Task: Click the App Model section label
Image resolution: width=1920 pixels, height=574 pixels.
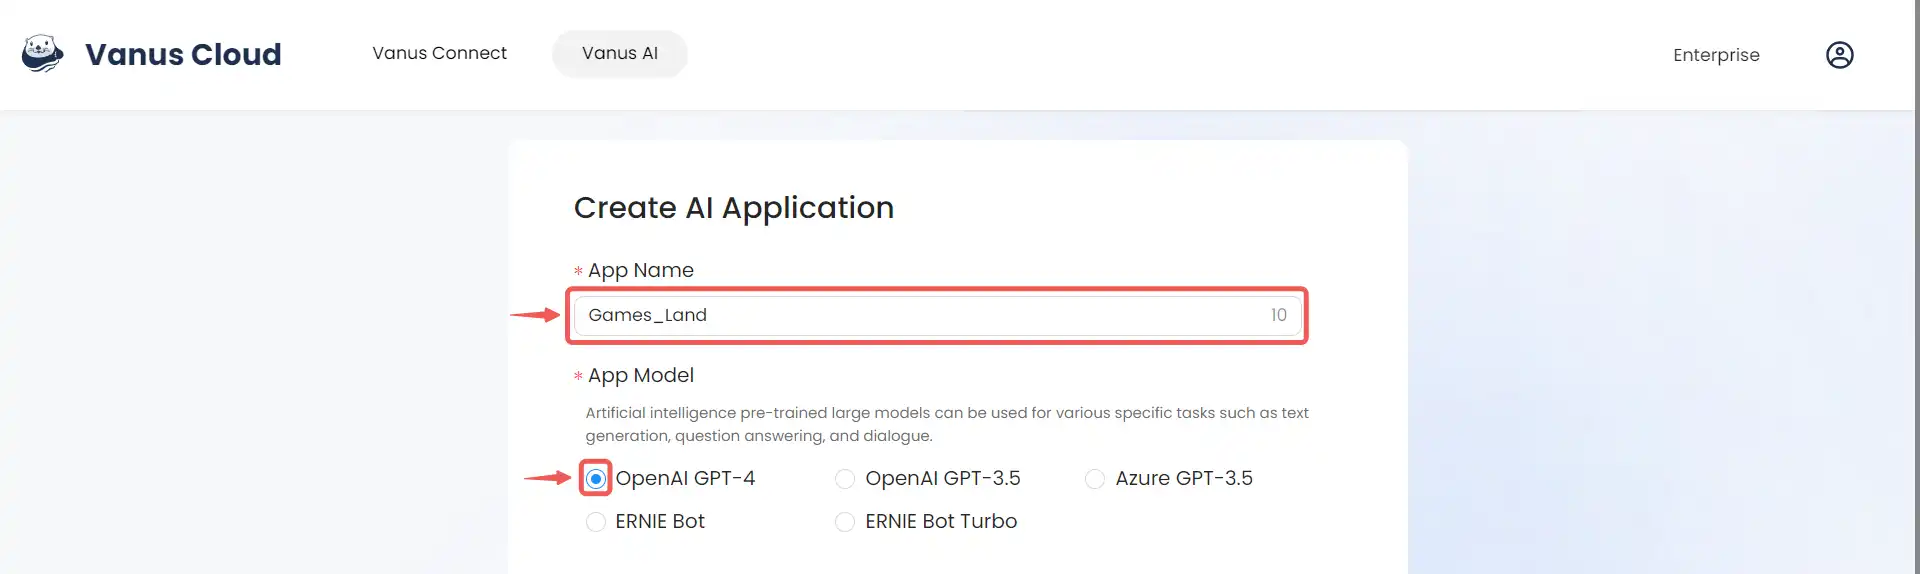Action: [x=640, y=376]
